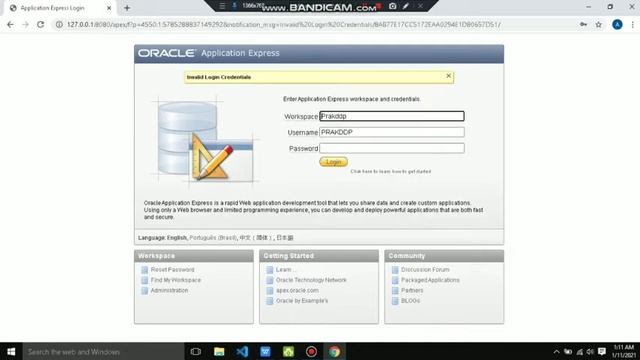Image resolution: width=640 pixels, height=360 pixels.
Task: Open Oracle Technology Network link
Action: 311,280
